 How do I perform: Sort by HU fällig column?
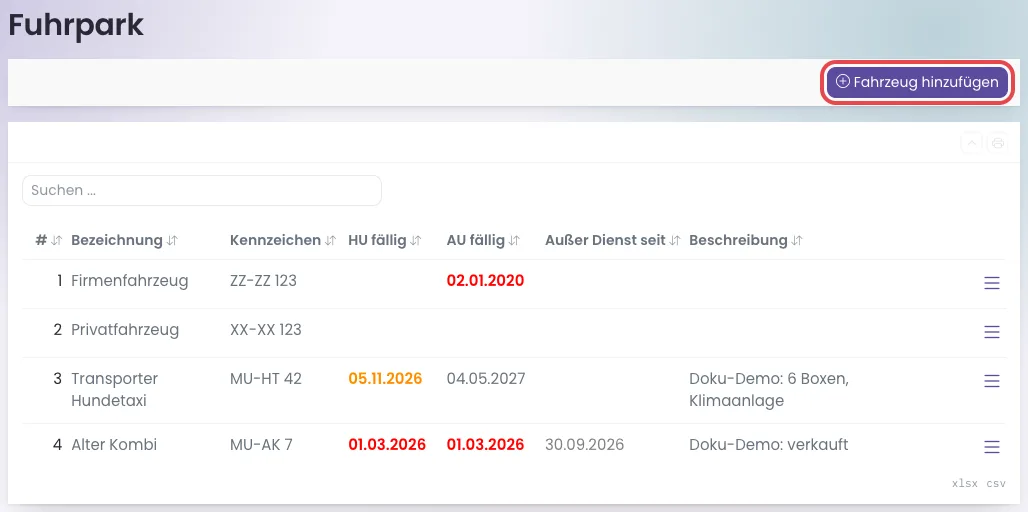[x=385, y=241]
